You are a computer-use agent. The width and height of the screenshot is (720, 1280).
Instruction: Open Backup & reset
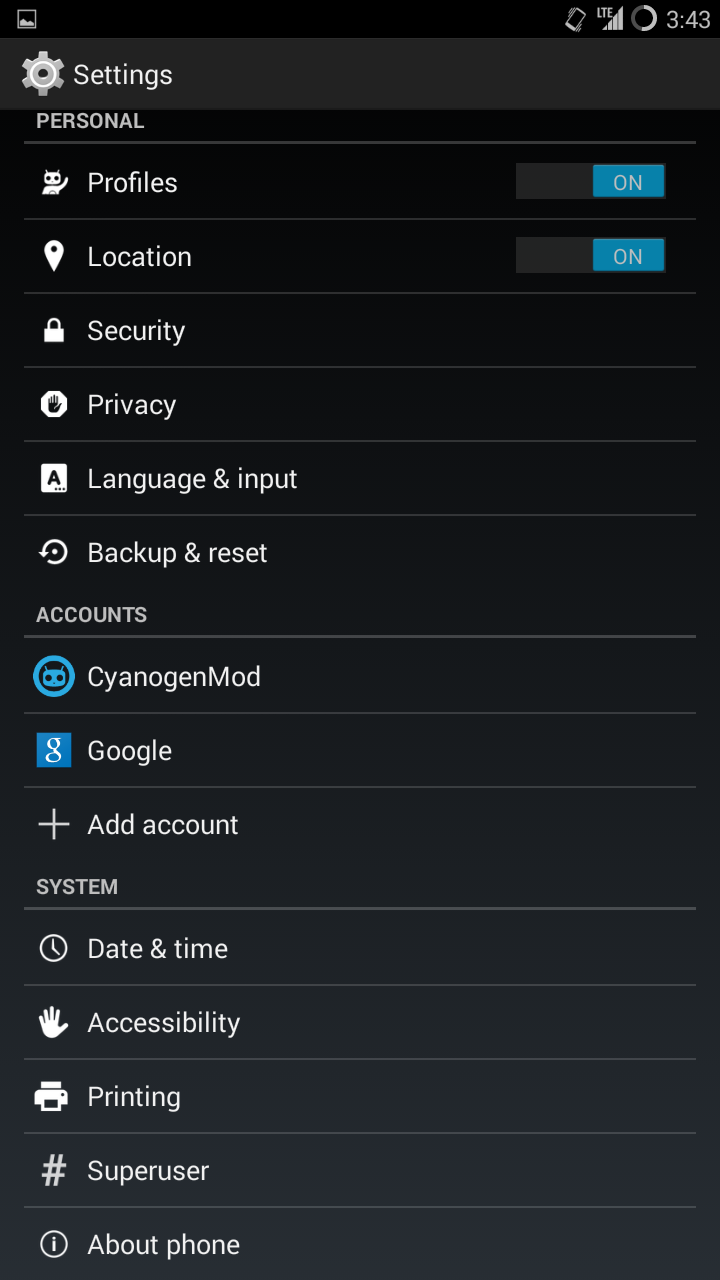click(x=360, y=552)
